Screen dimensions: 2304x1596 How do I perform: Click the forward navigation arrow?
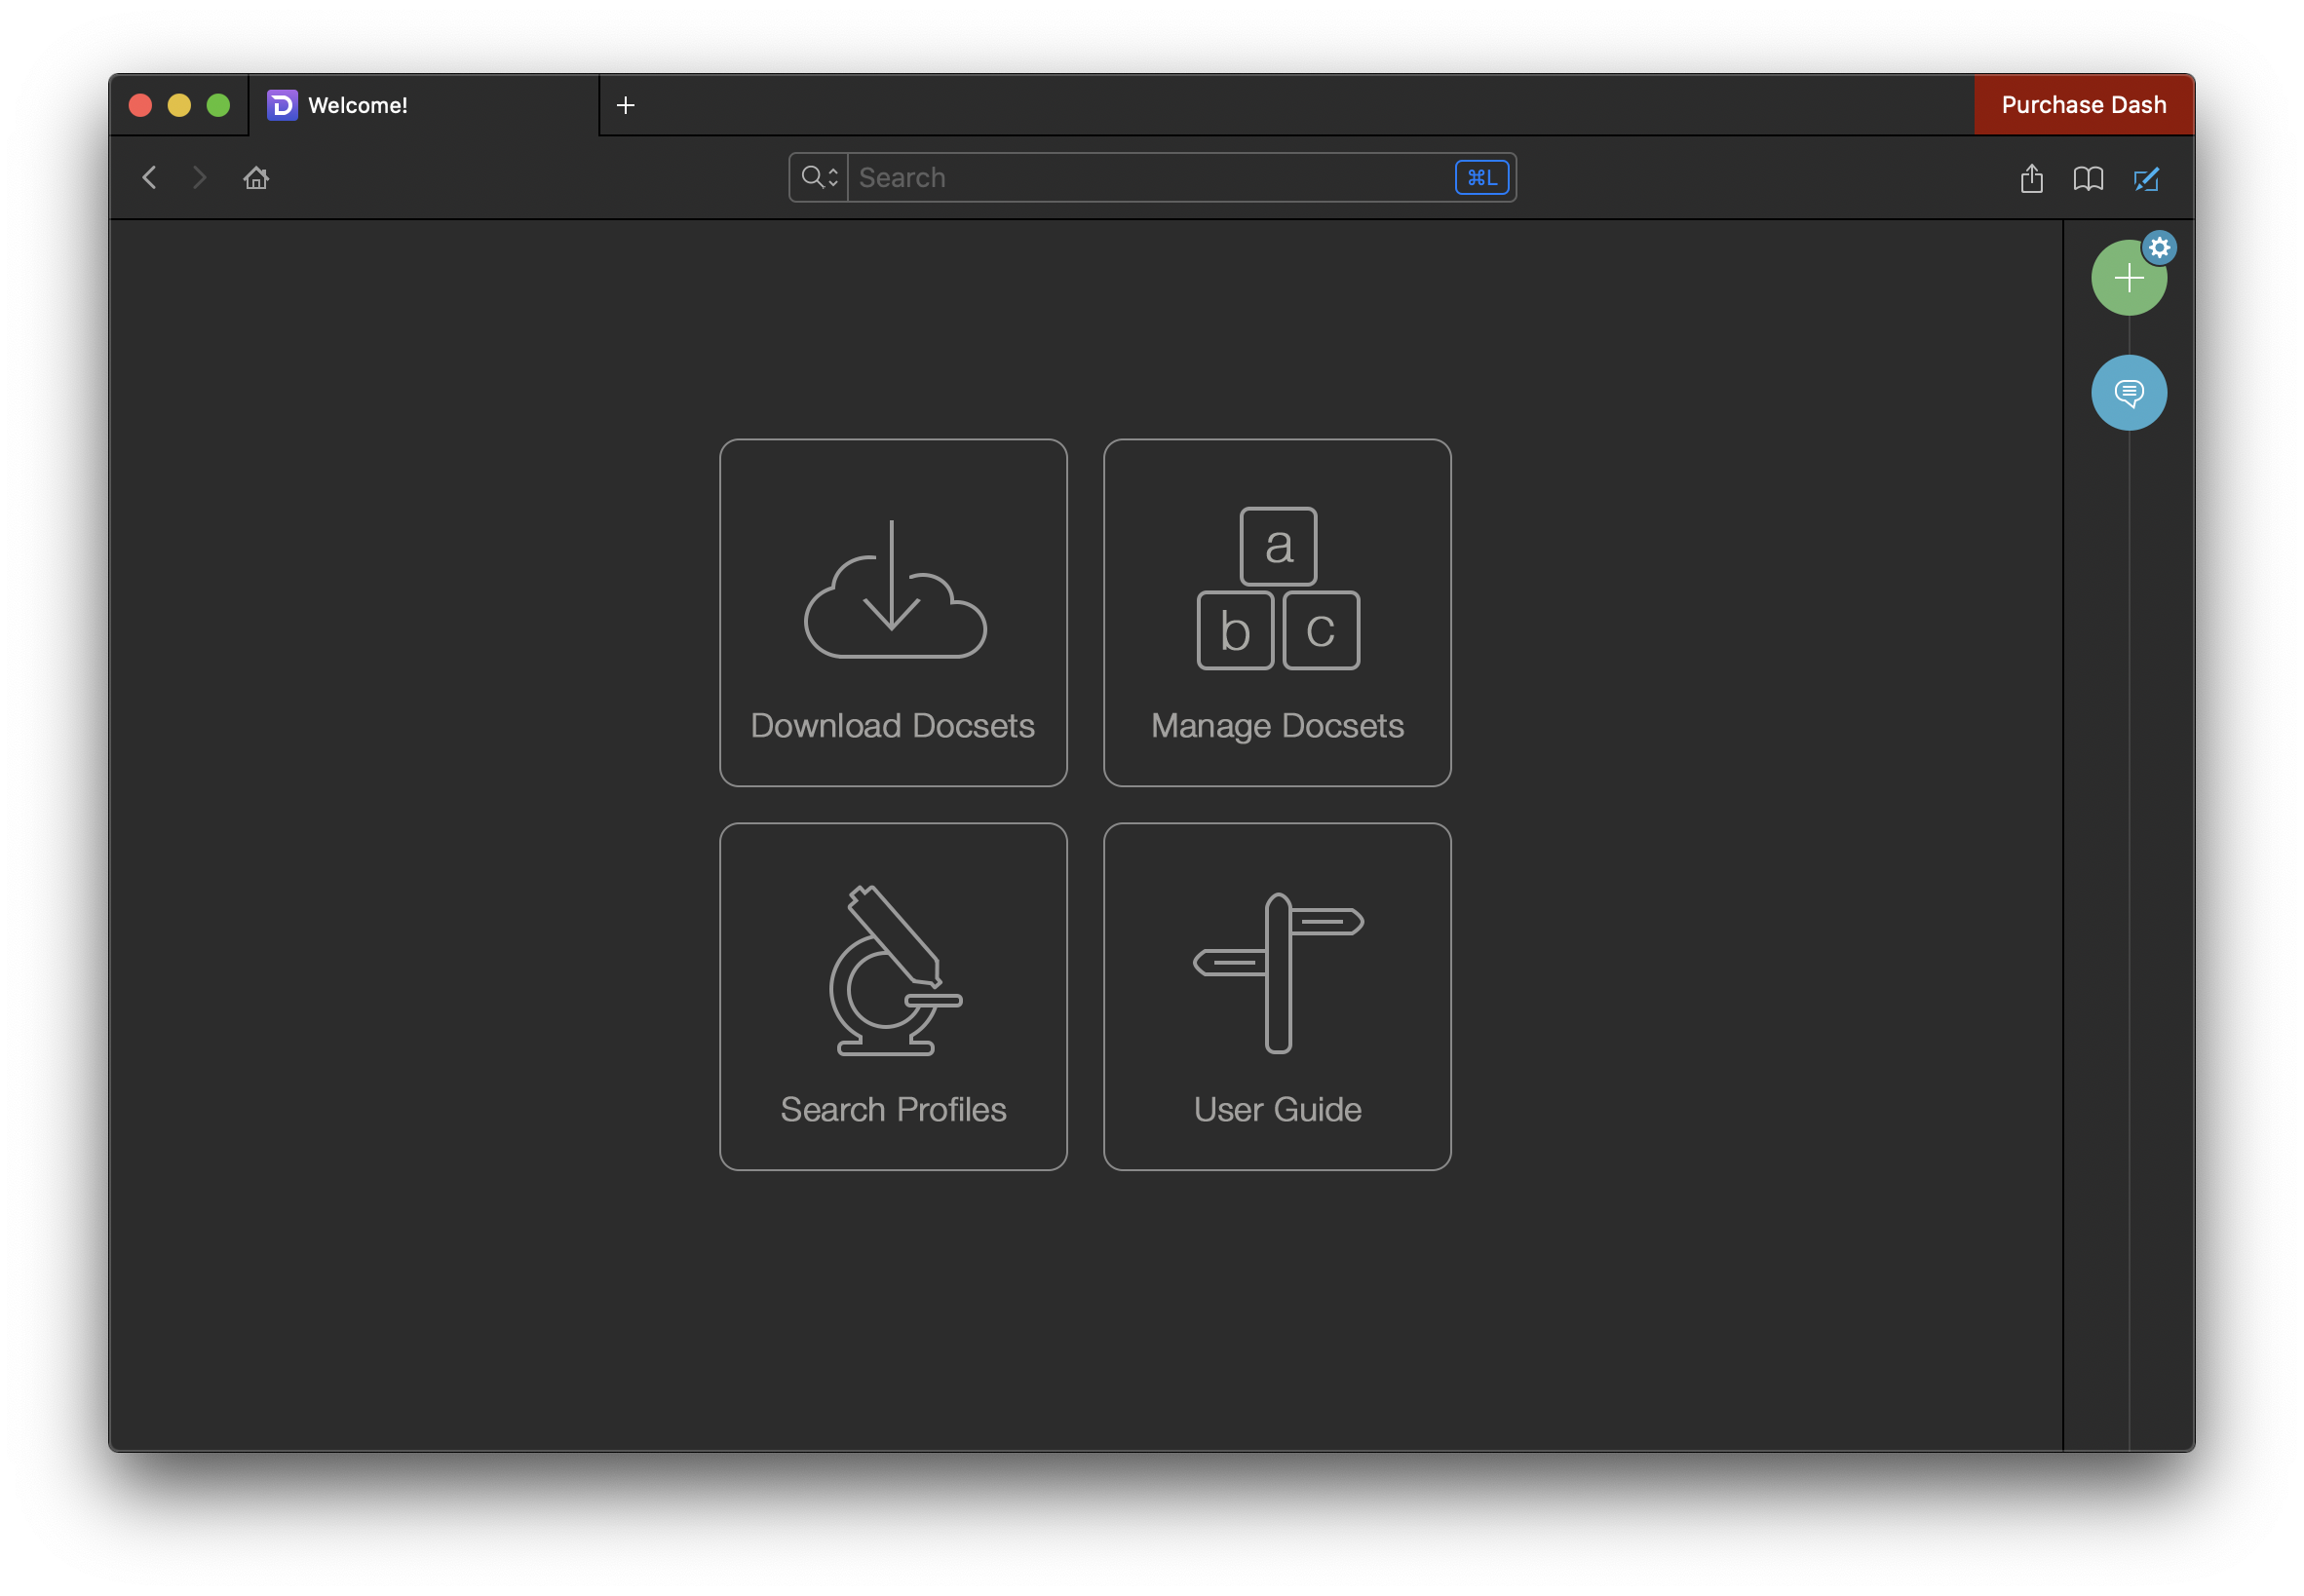coord(199,178)
